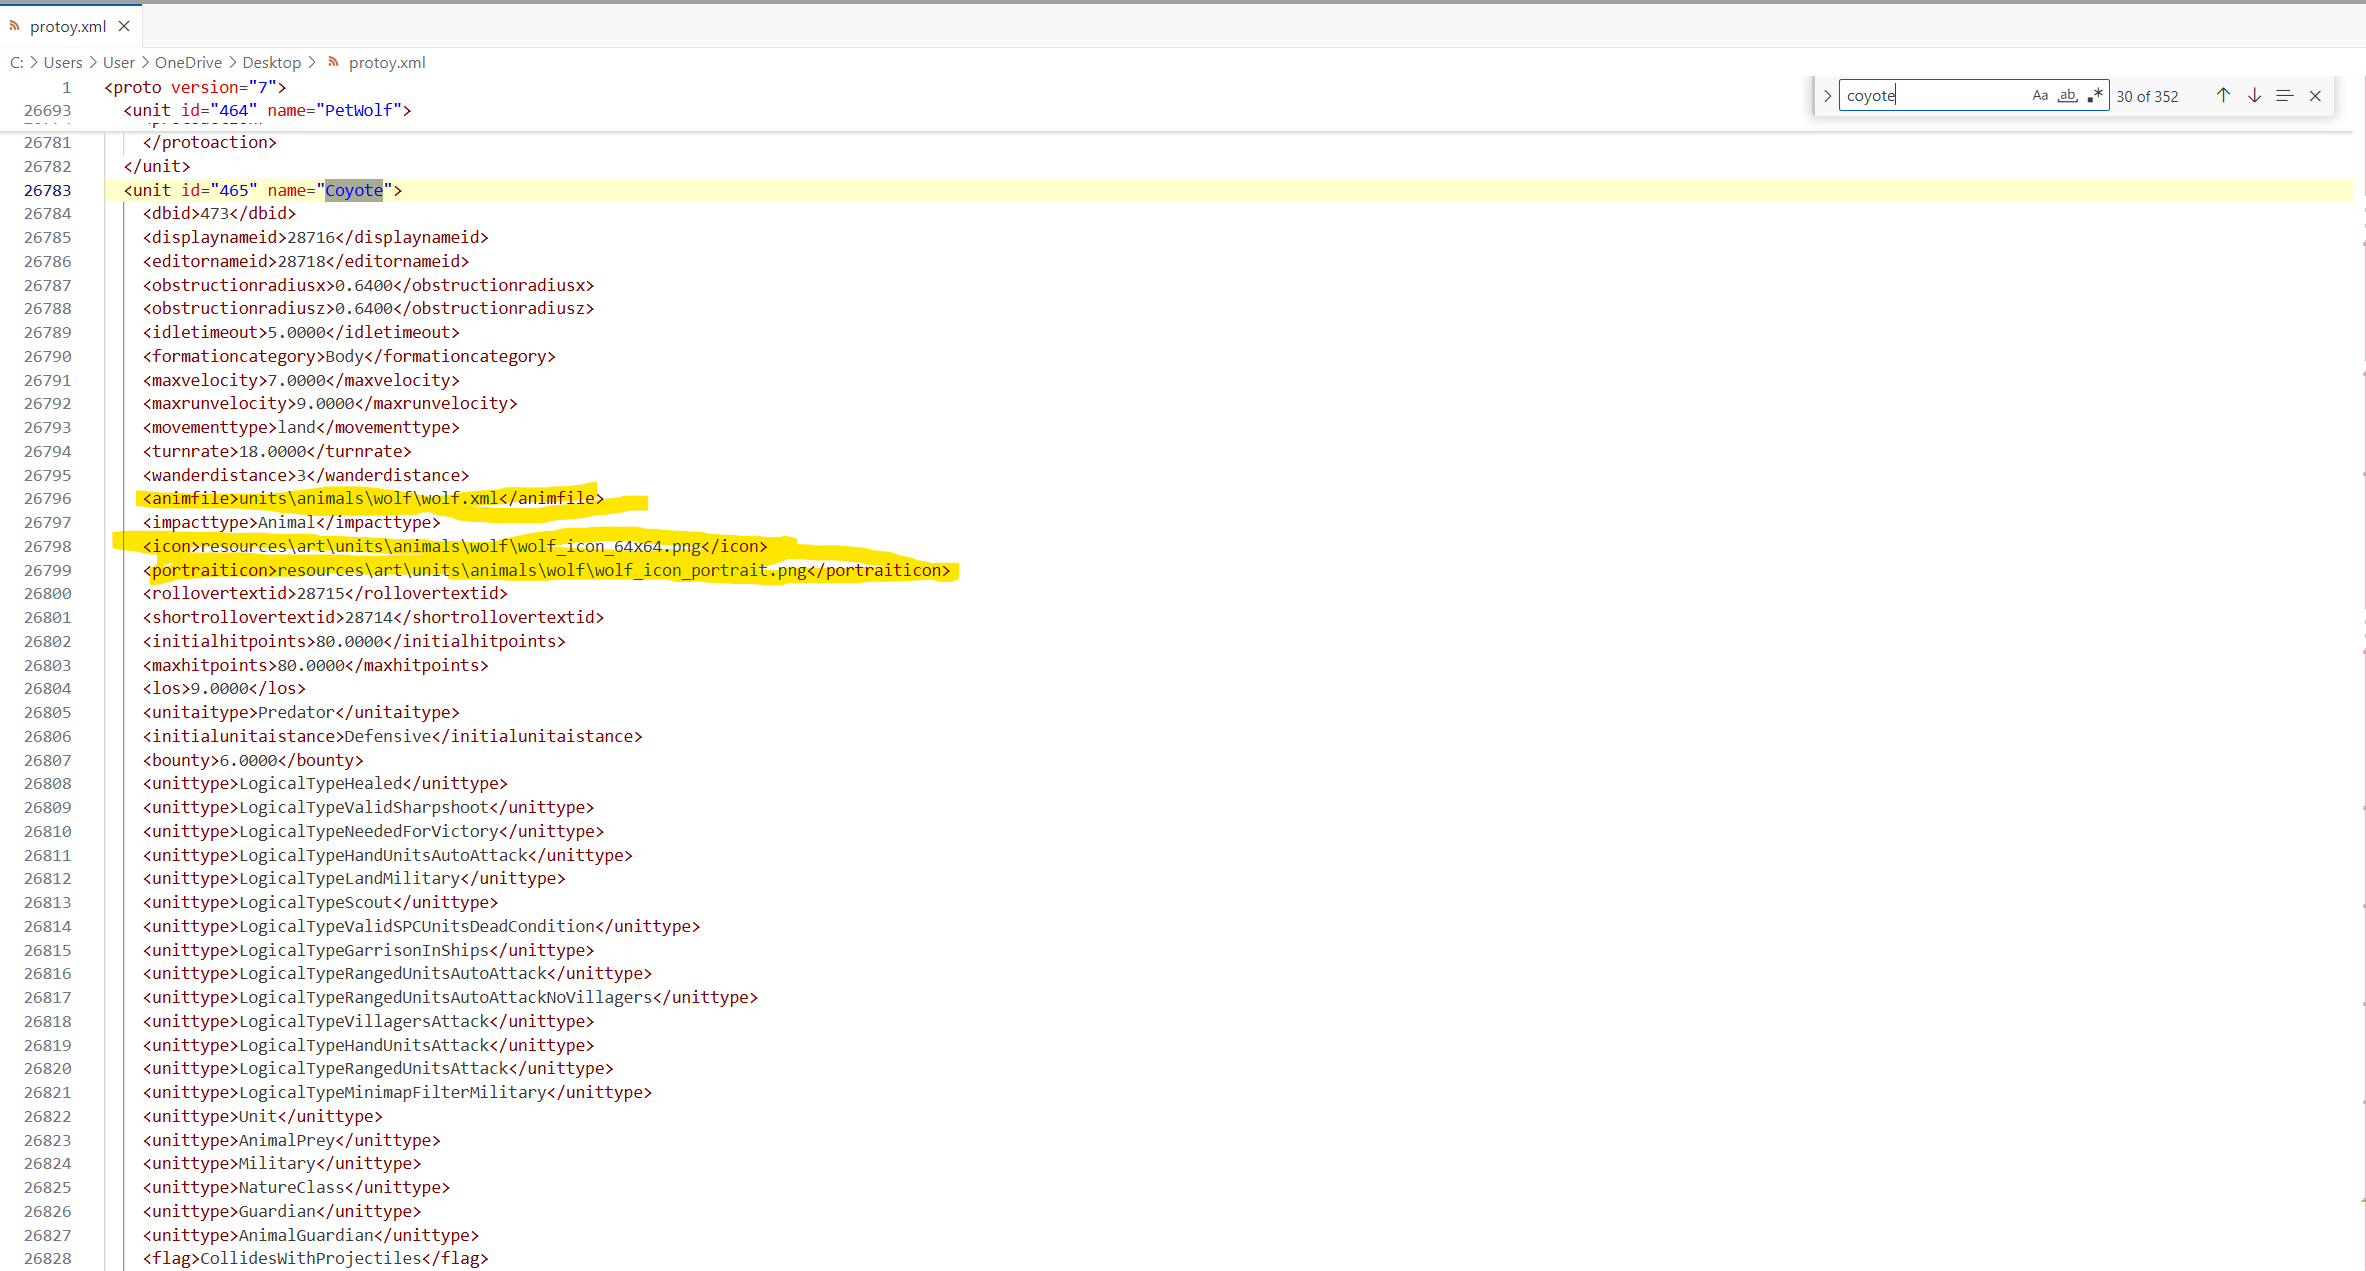
Task: Click line number 26796 in gutter
Action: 48,498
